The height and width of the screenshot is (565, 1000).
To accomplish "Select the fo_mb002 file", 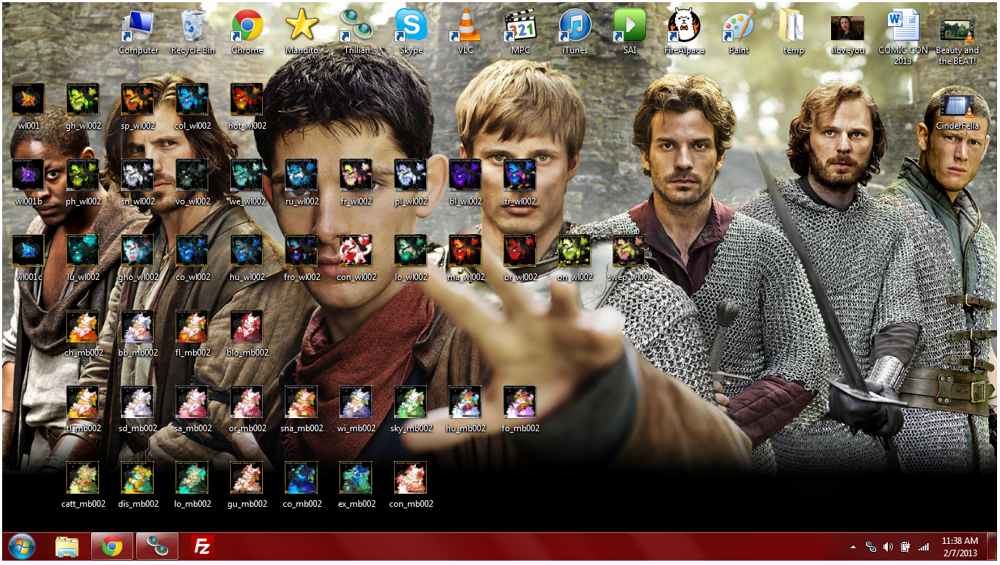I will [x=520, y=409].
